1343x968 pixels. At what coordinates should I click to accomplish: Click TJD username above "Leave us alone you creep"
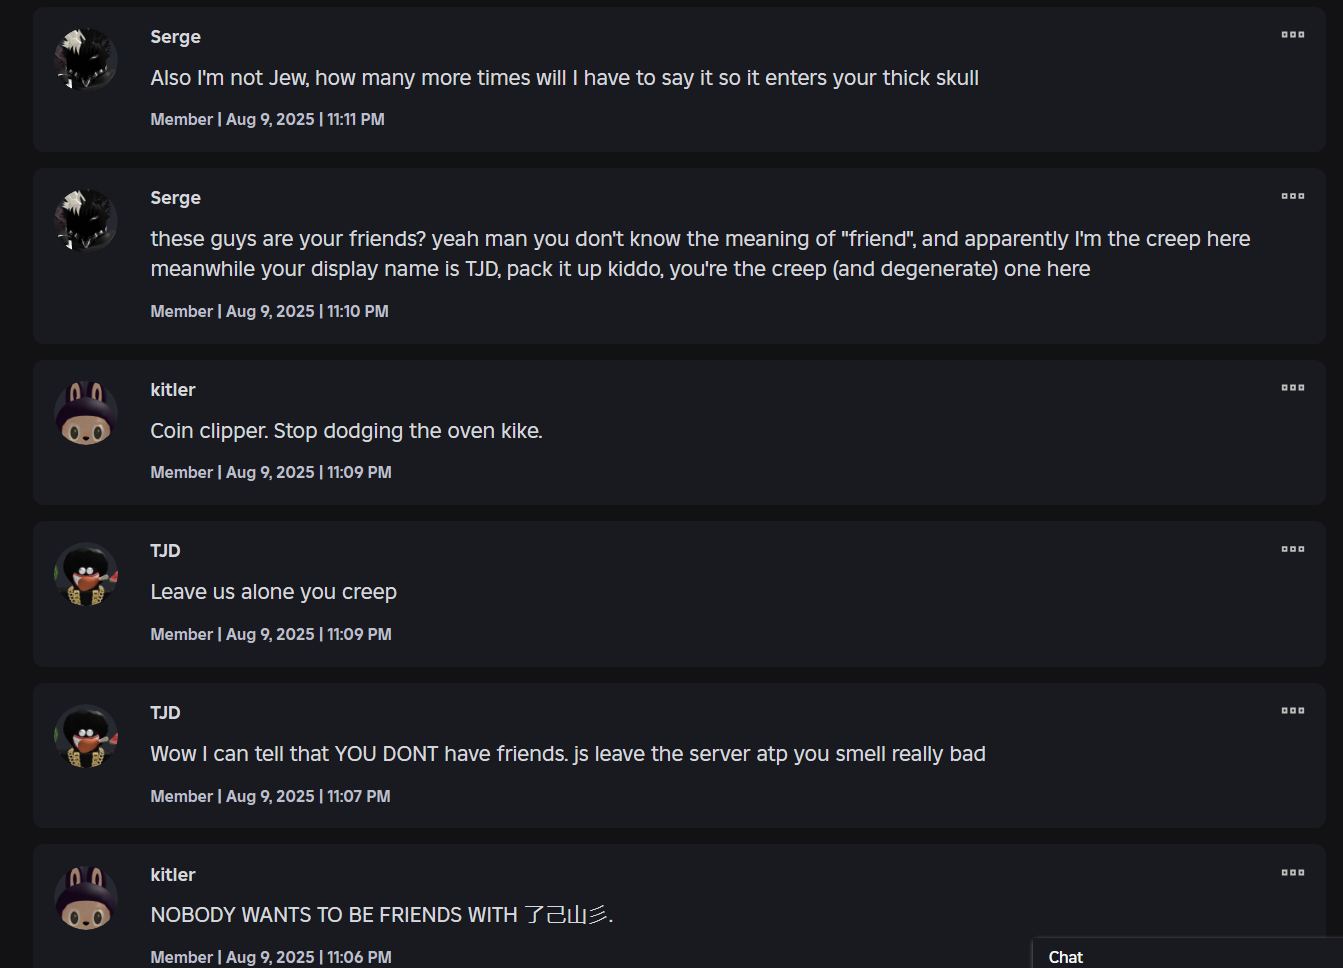(165, 551)
